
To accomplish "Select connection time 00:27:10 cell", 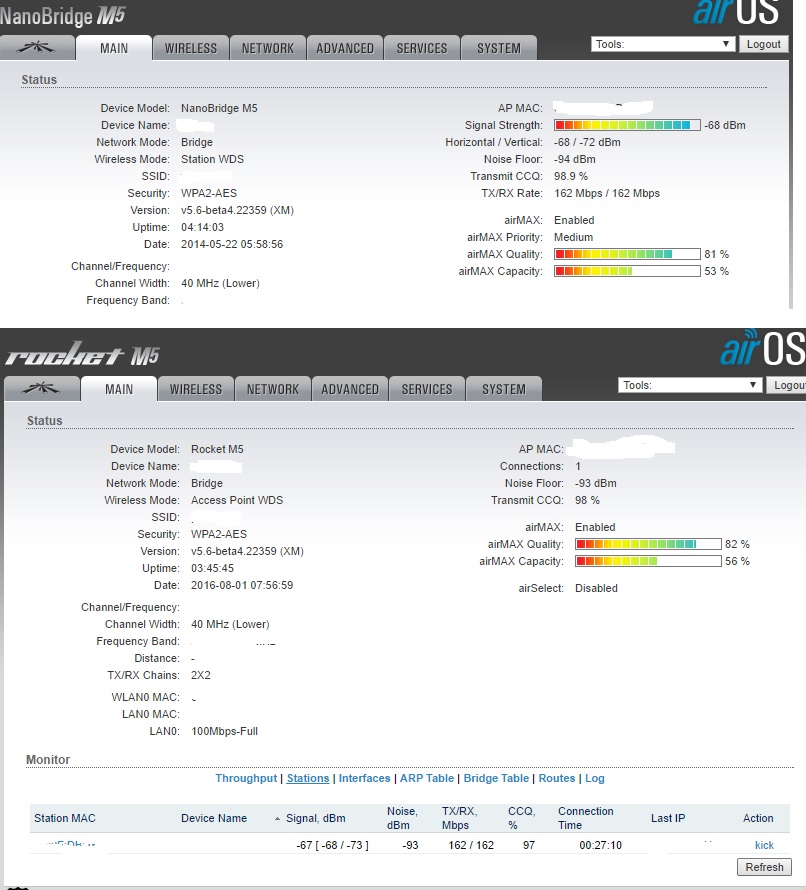I will point(601,845).
